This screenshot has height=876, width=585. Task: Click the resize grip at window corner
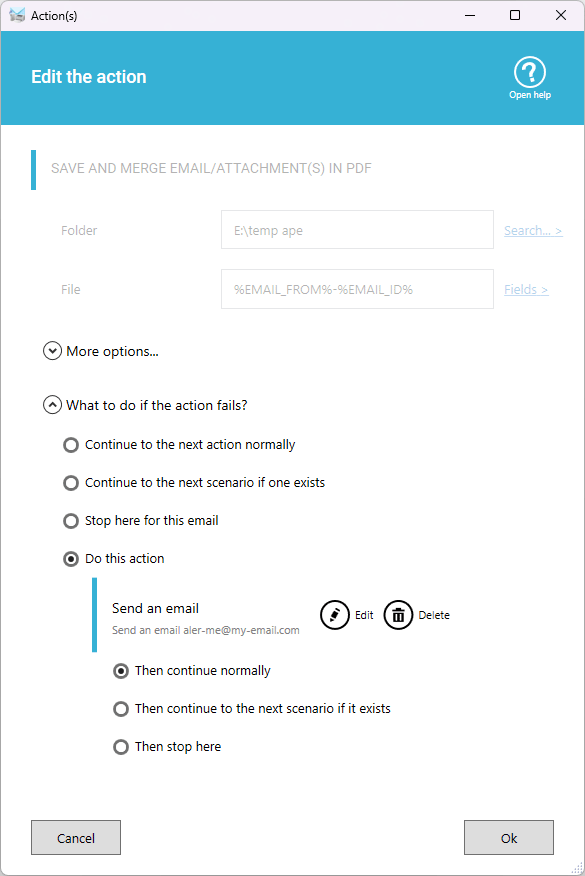[x=577, y=868]
